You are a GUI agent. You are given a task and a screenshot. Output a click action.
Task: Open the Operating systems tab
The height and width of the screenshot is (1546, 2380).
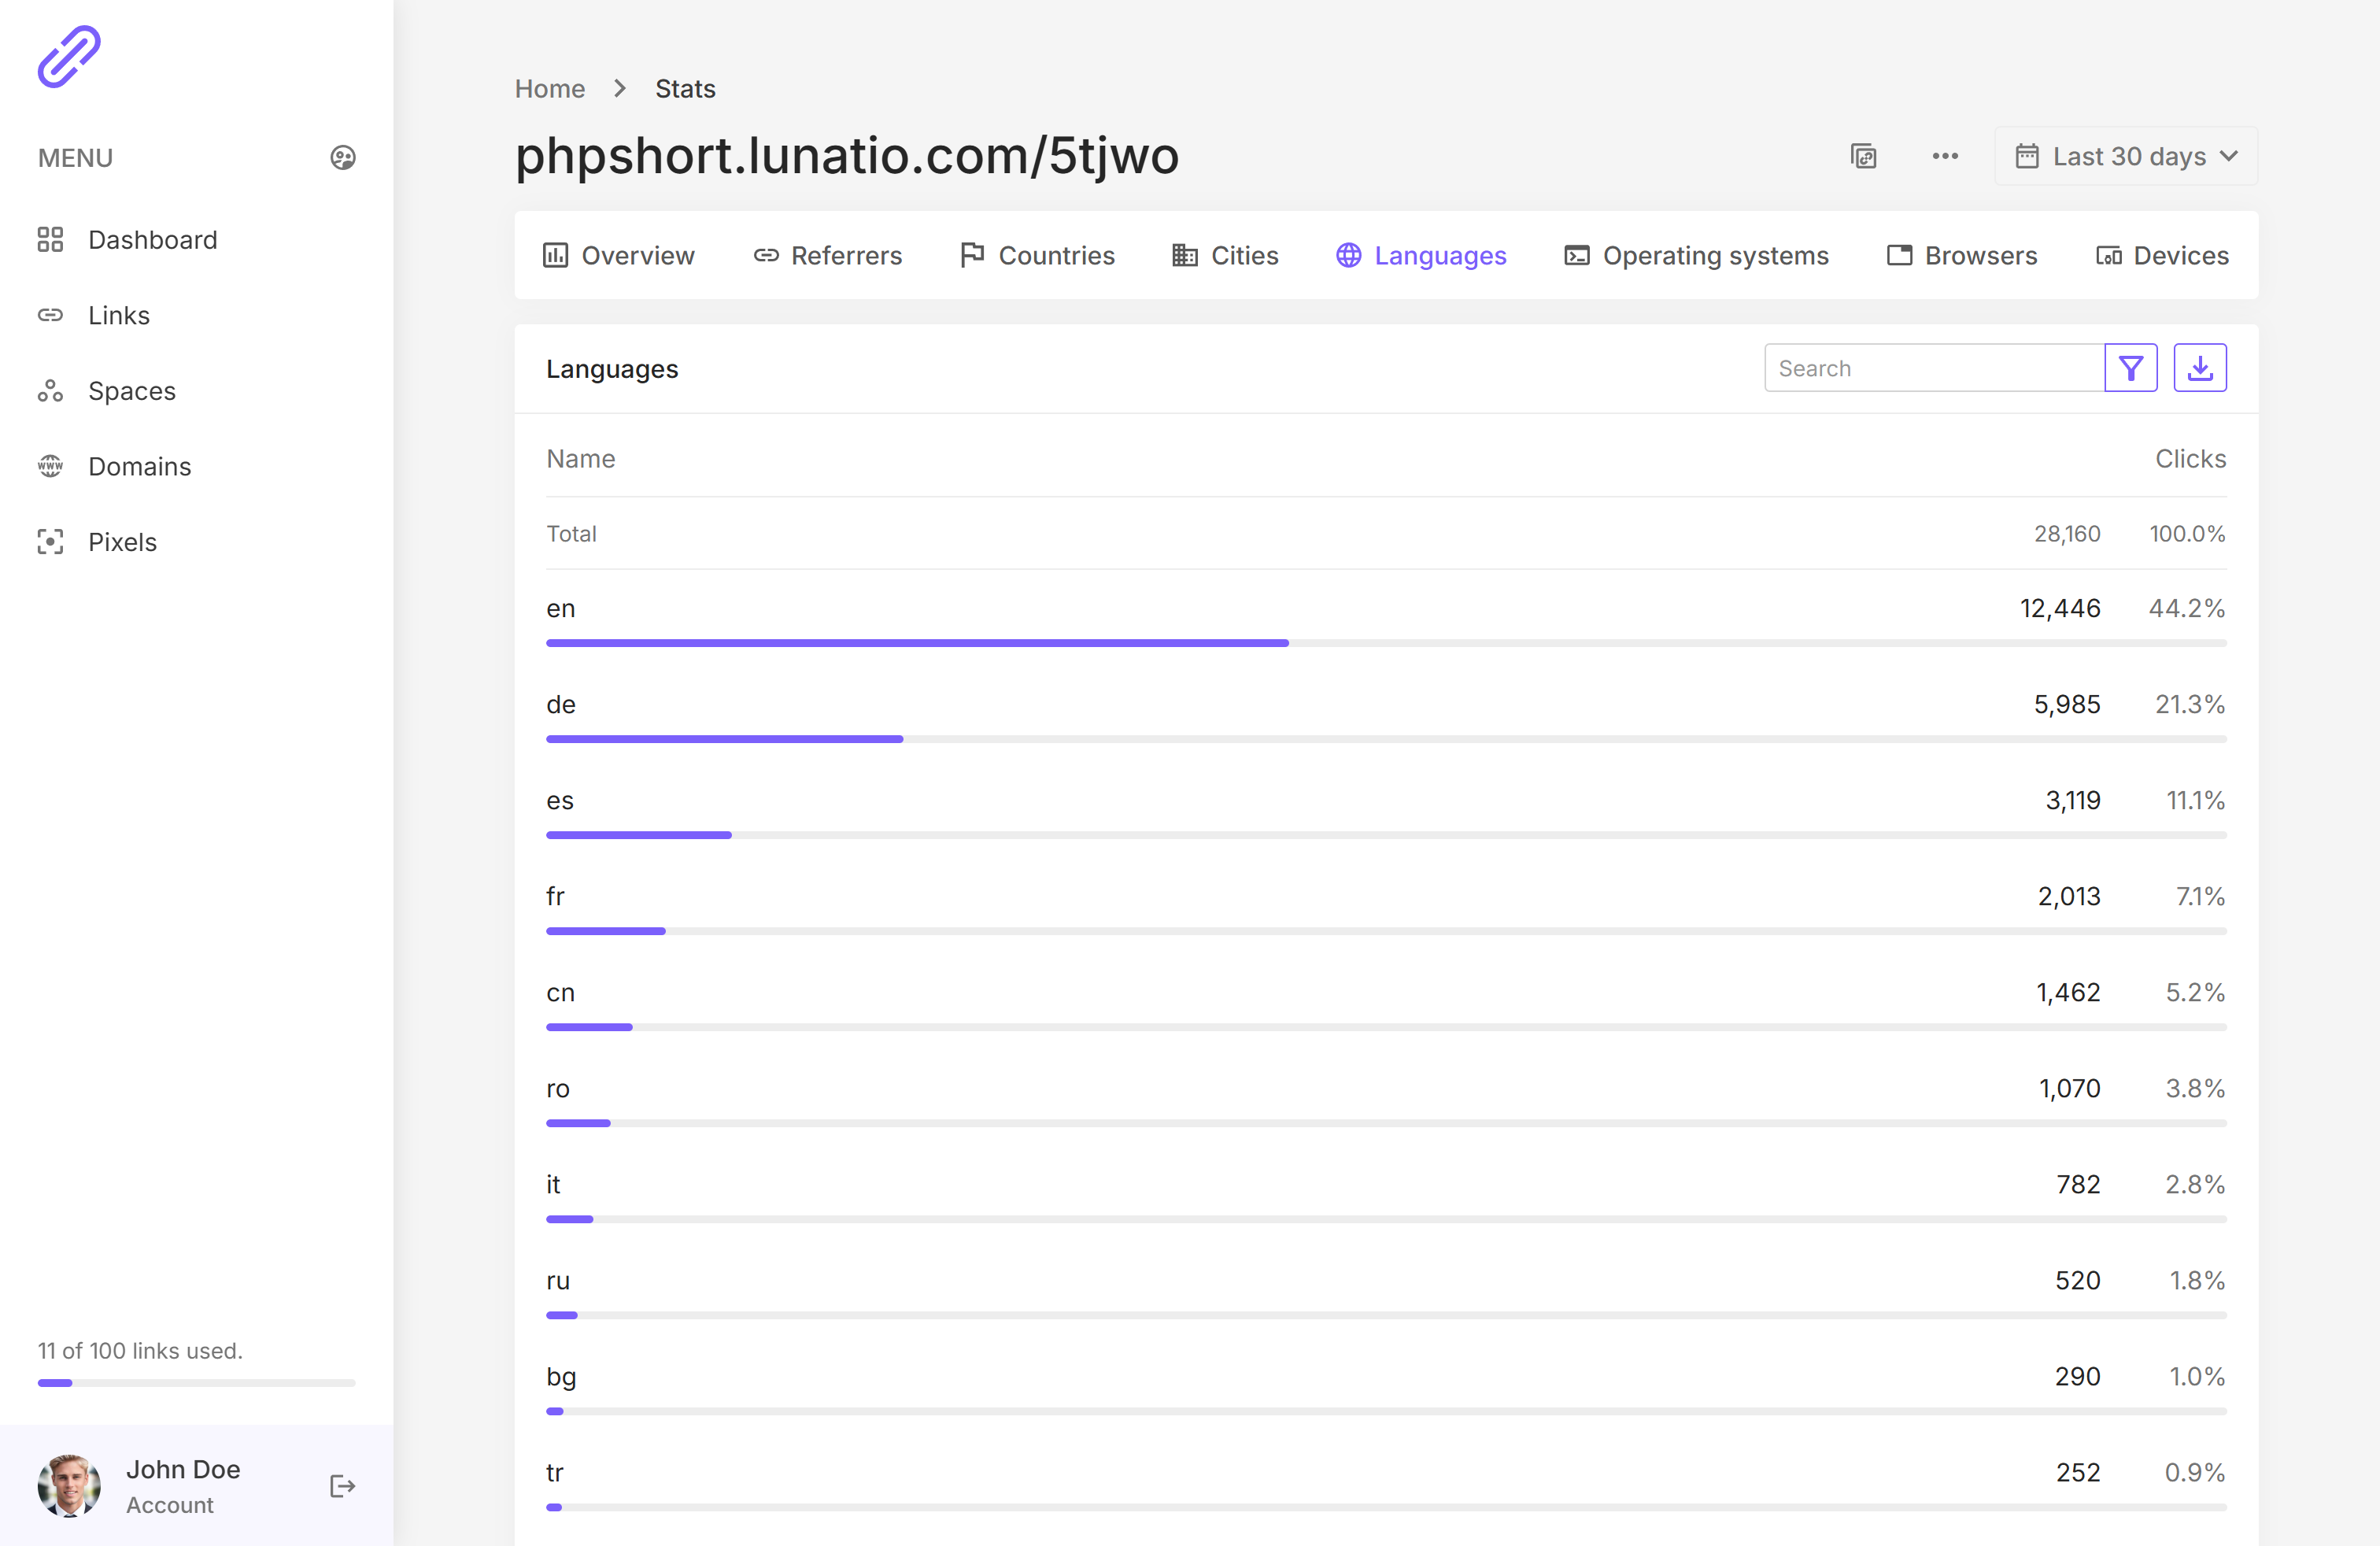(1696, 255)
